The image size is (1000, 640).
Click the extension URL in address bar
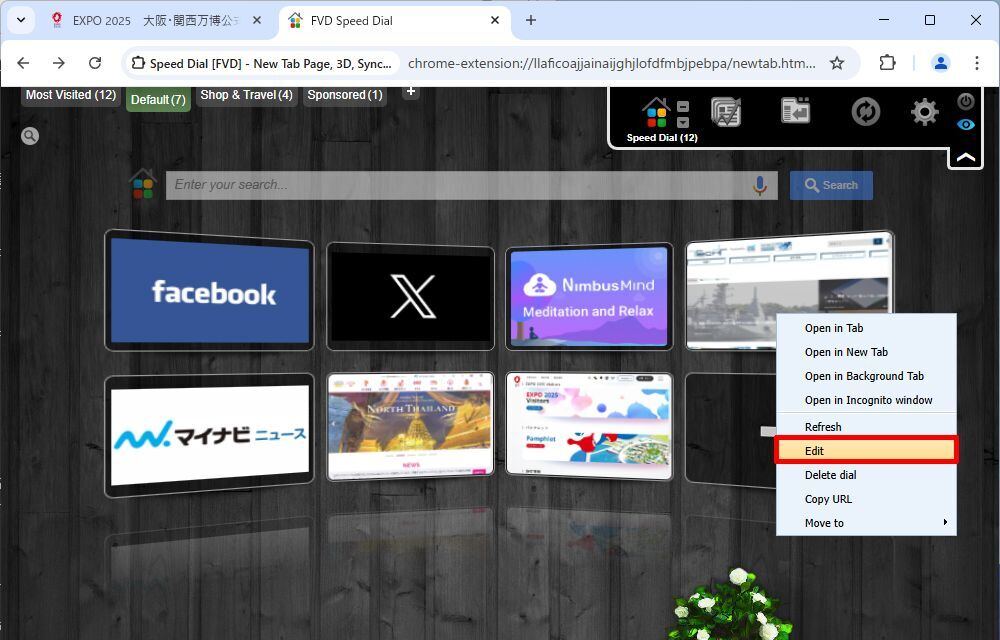click(612, 63)
